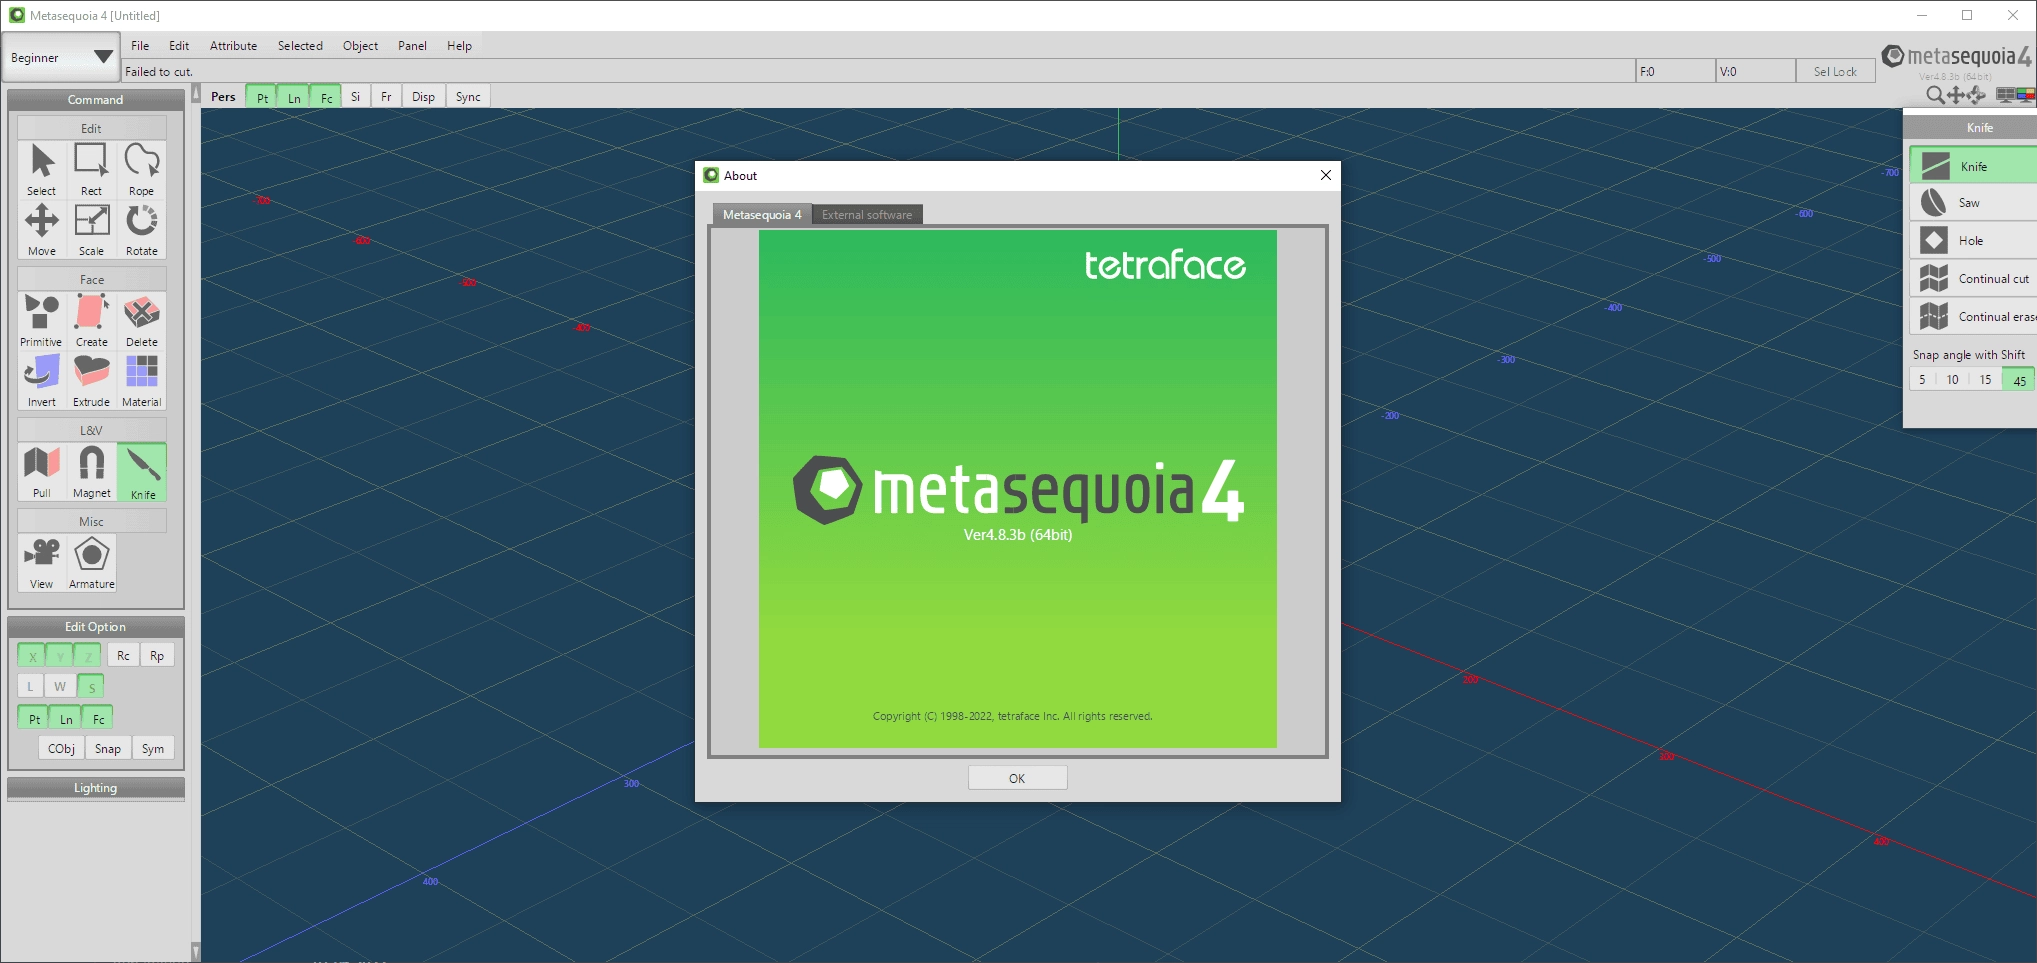Viewport: 2037px width, 963px height.
Task: Select the Create face tool
Action: 91,320
